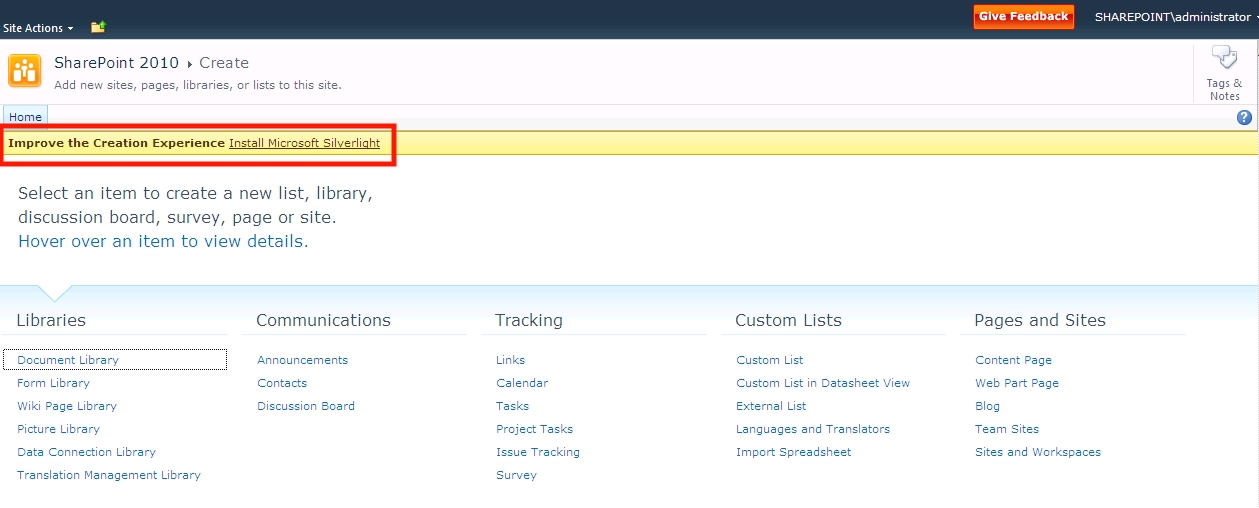Screen dimensions: 1259x508
Task: Click 'Improve the Creation Experience' text
Action: point(117,143)
